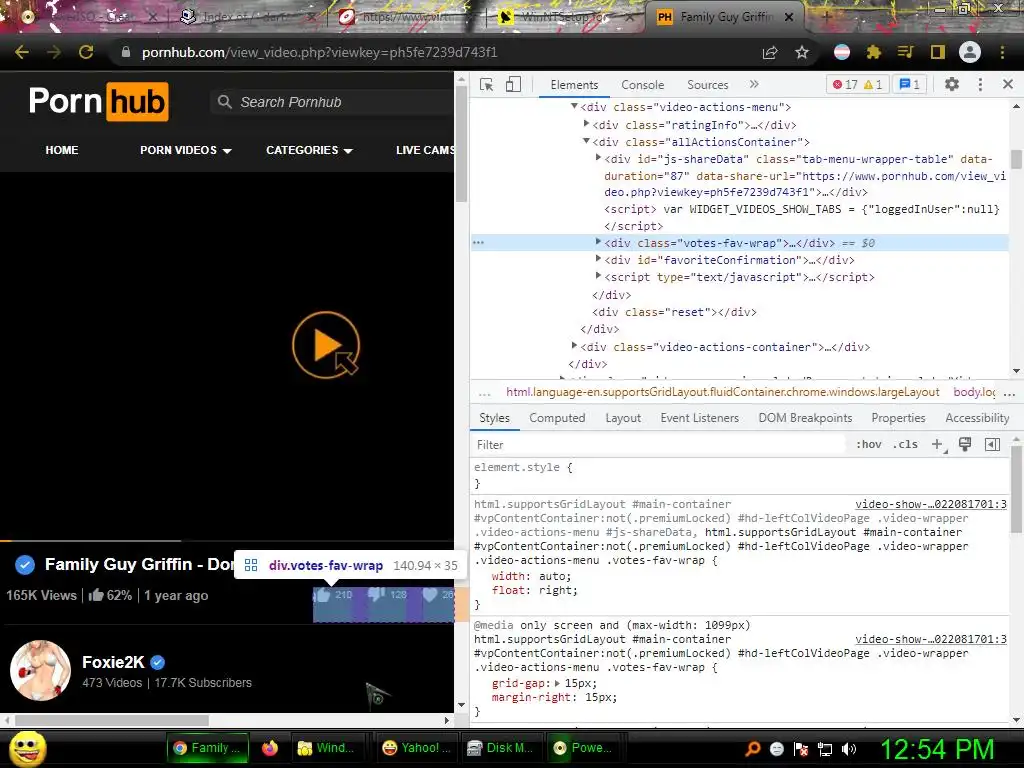Open the Chrome three-dot menu
Image resolution: width=1024 pixels, height=768 pixels.
coord(1002,52)
